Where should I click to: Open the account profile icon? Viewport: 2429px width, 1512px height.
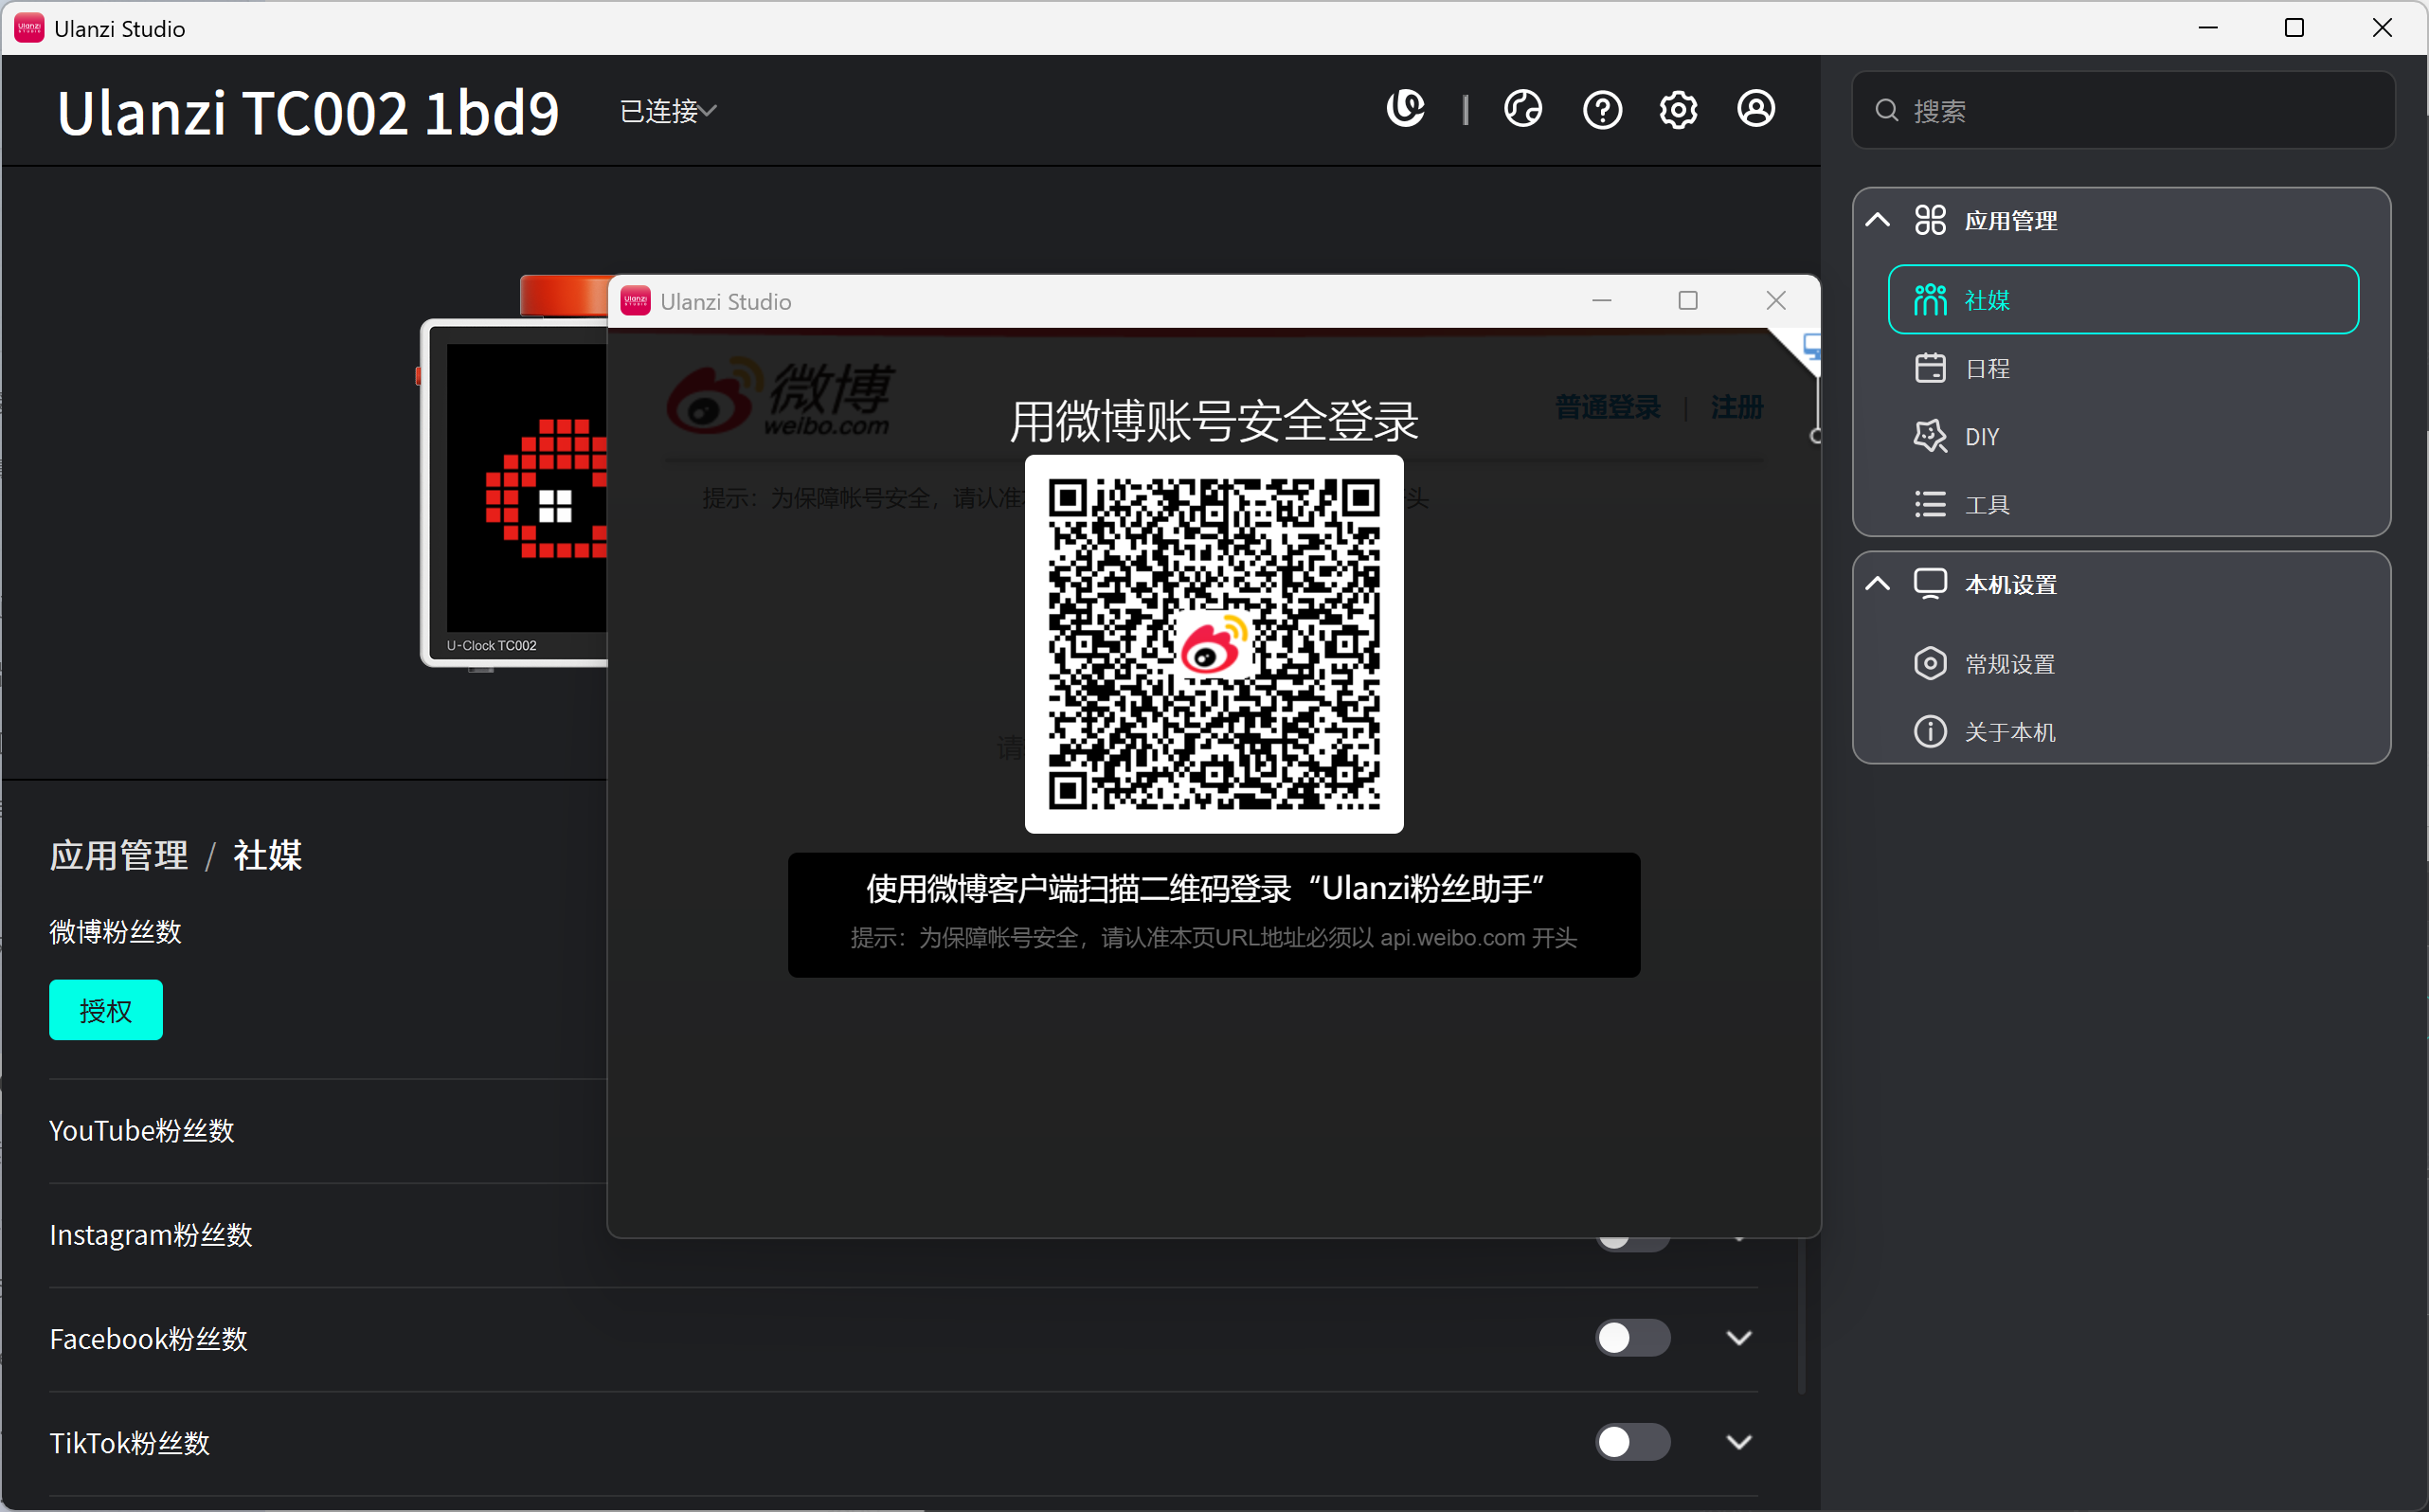[x=1756, y=109]
